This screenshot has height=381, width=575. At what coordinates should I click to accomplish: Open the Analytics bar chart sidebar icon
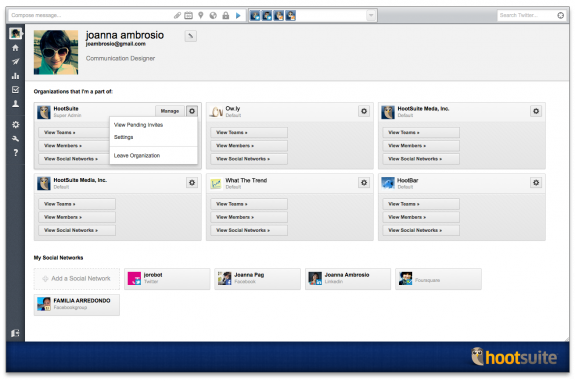click(15, 76)
